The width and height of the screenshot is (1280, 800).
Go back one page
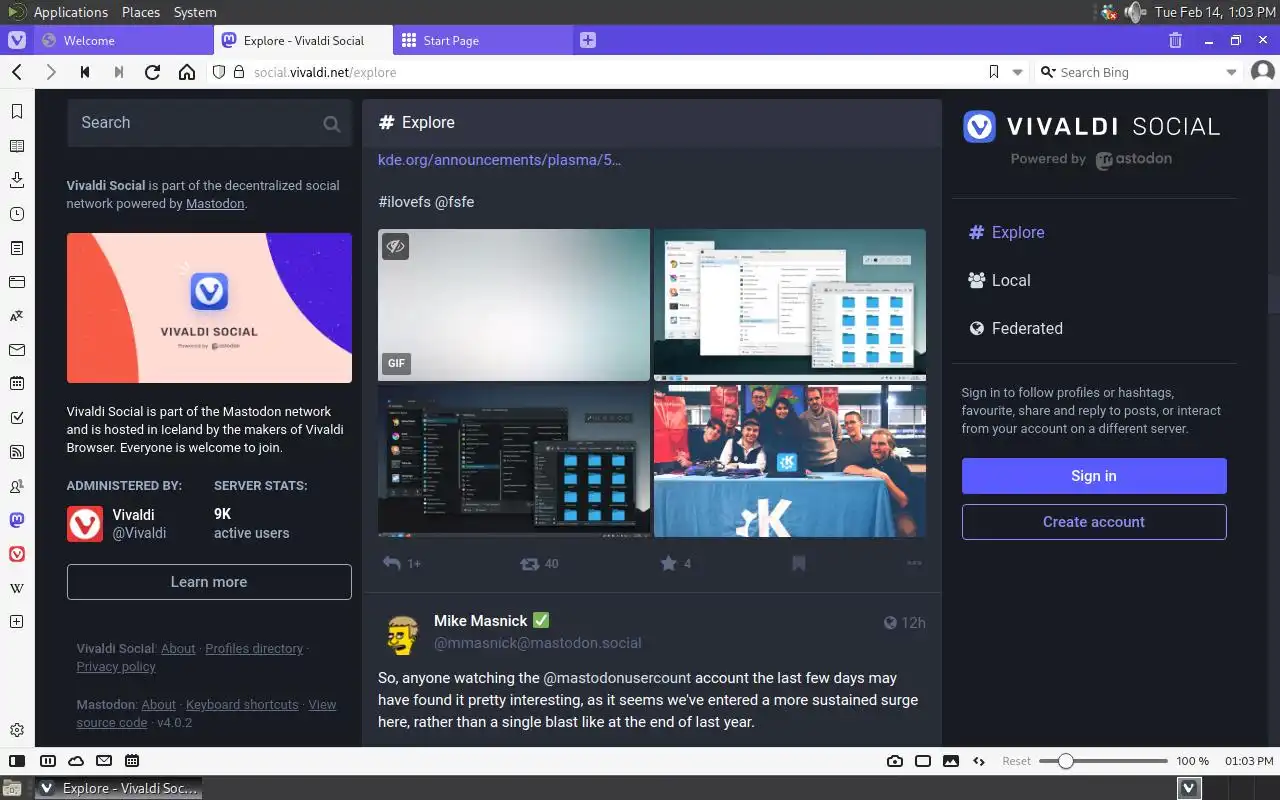(x=17, y=72)
